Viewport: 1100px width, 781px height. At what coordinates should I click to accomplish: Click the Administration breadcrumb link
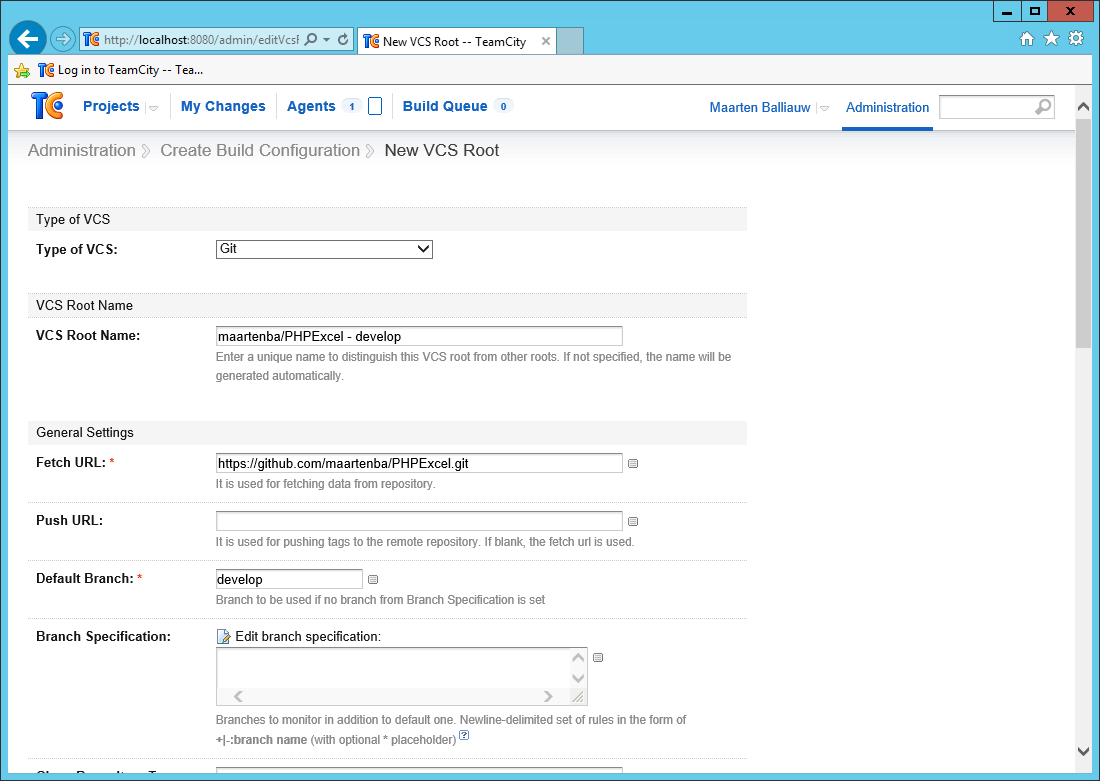81,150
